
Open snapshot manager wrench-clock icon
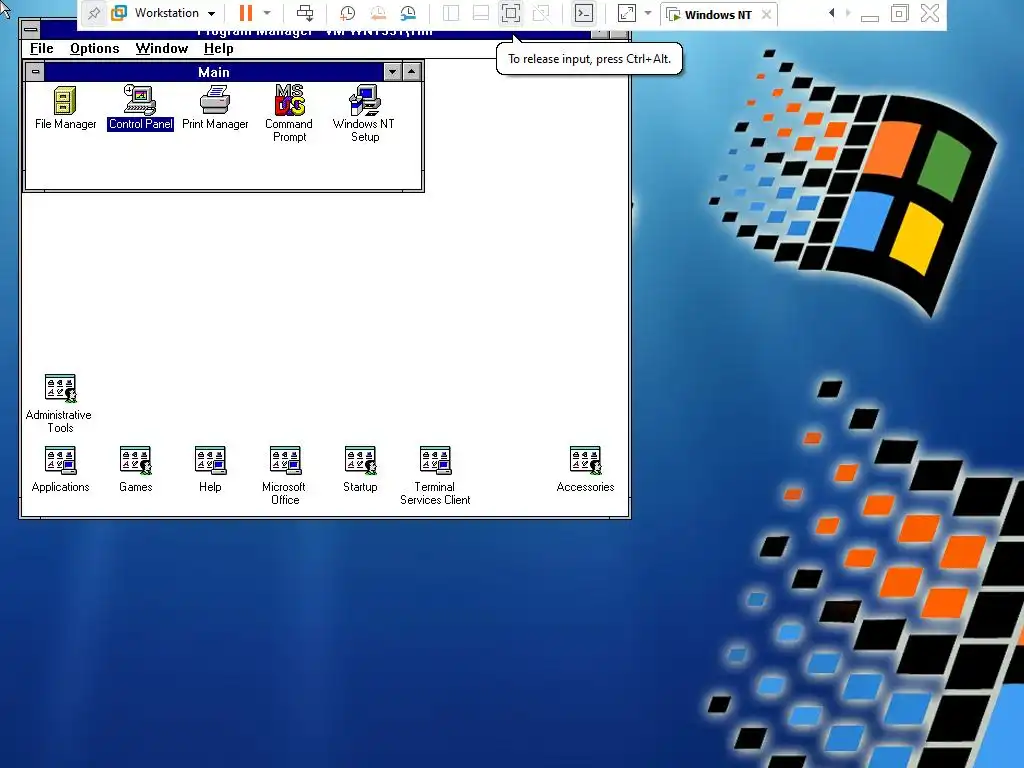coord(408,13)
